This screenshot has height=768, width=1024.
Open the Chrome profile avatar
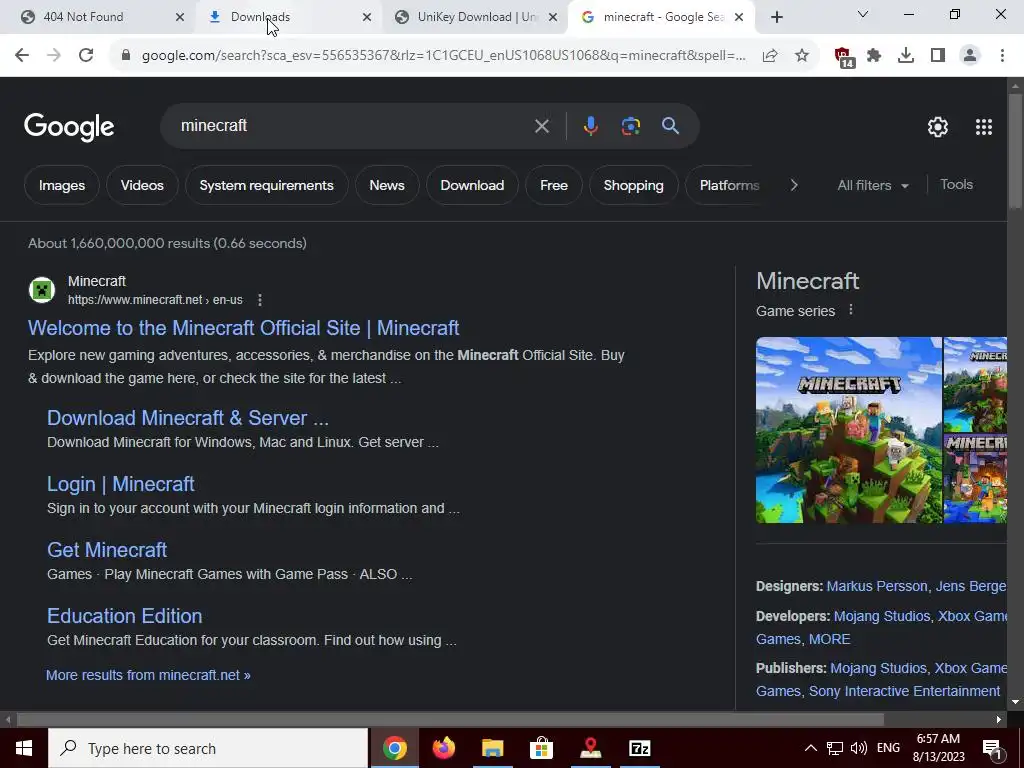click(x=970, y=56)
